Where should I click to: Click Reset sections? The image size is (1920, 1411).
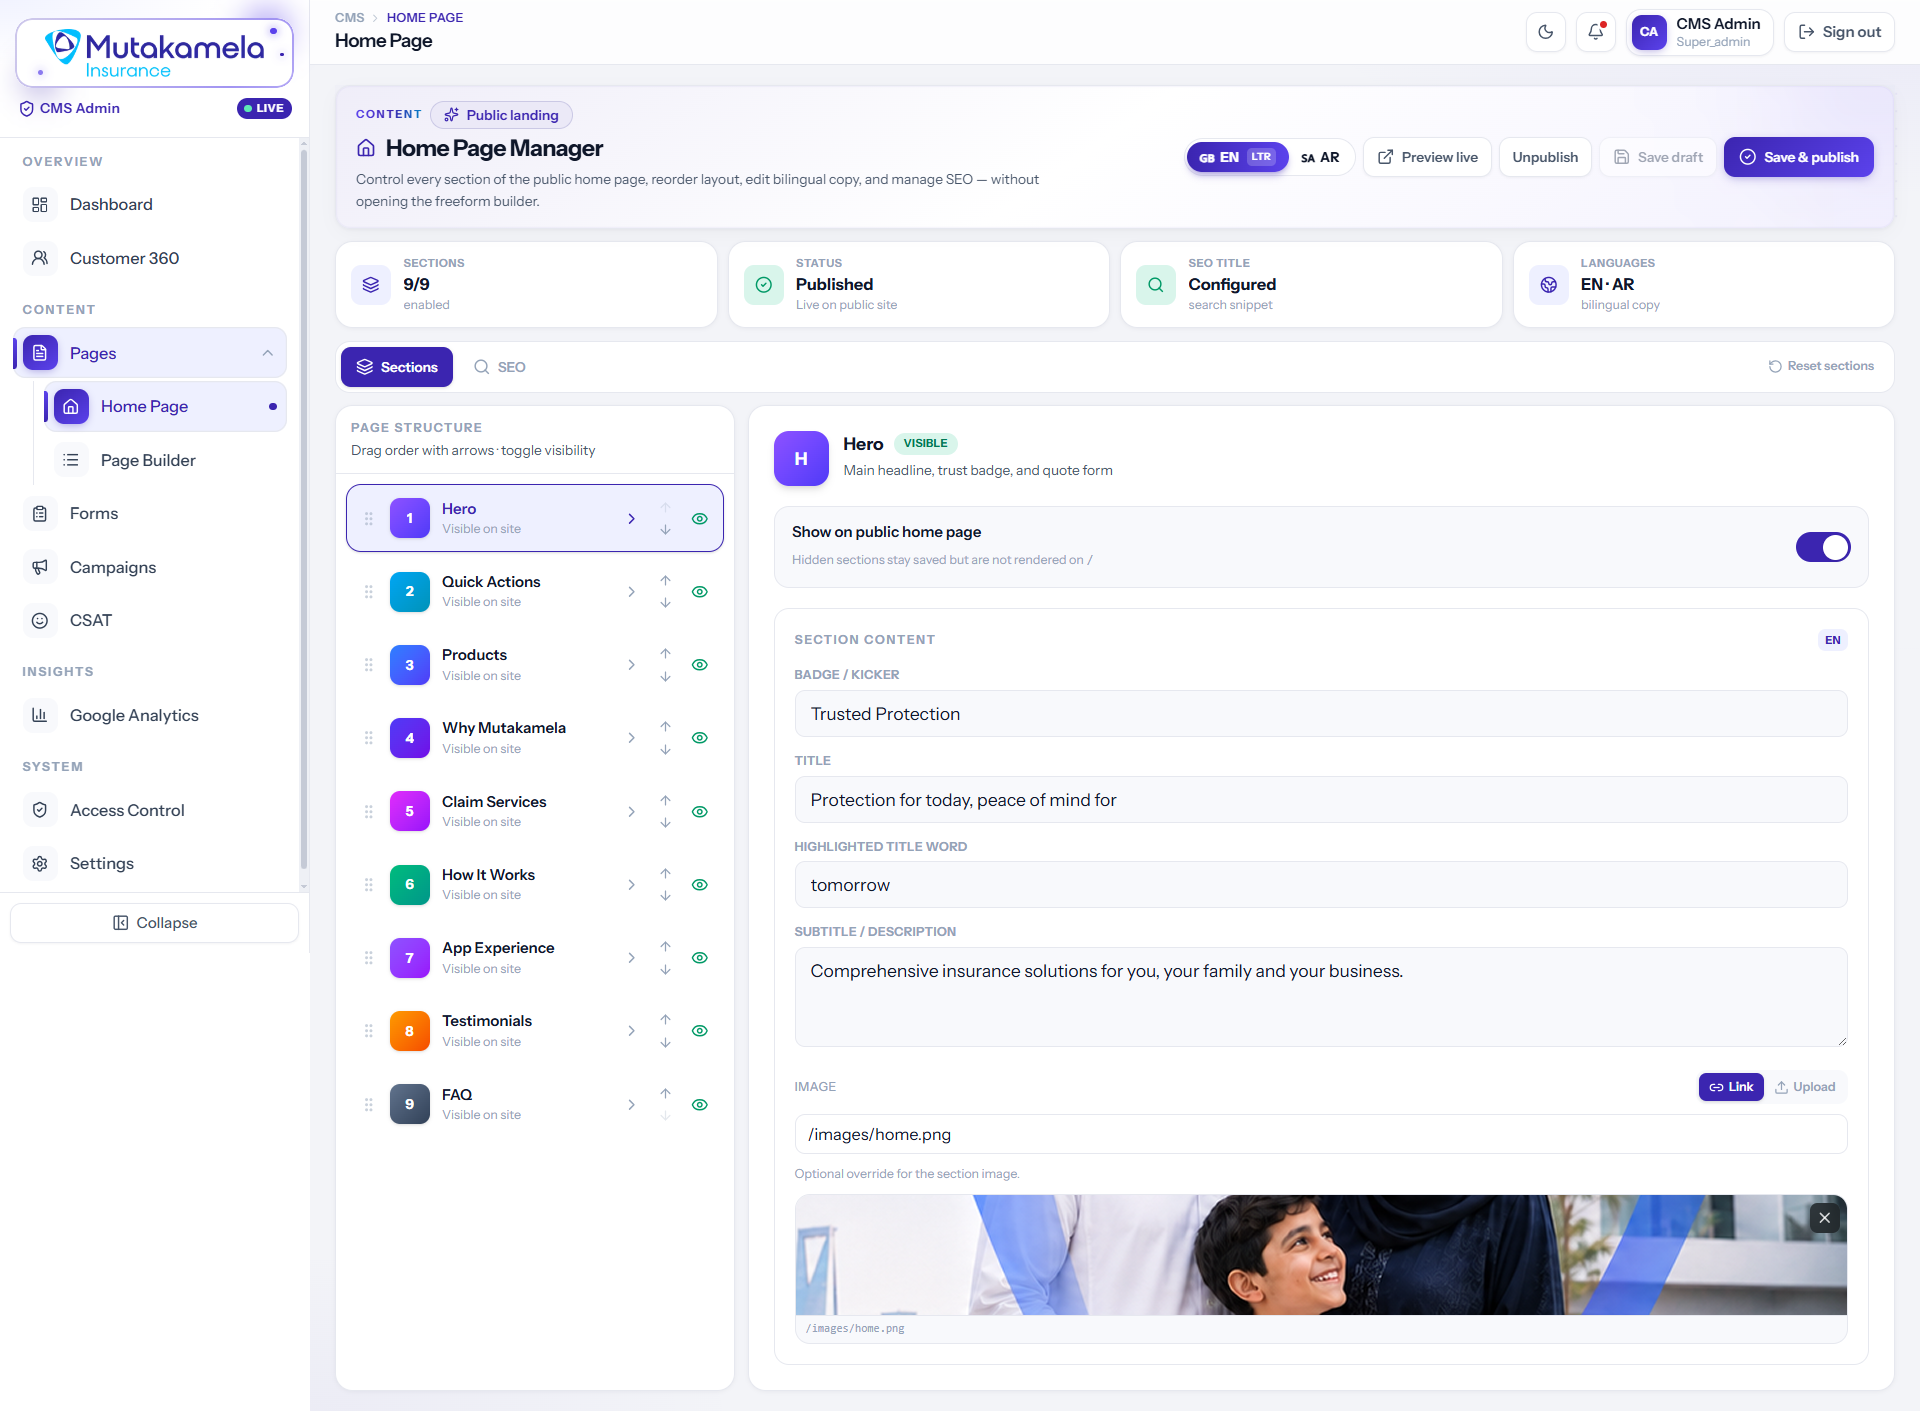click(x=1821, y=366)
